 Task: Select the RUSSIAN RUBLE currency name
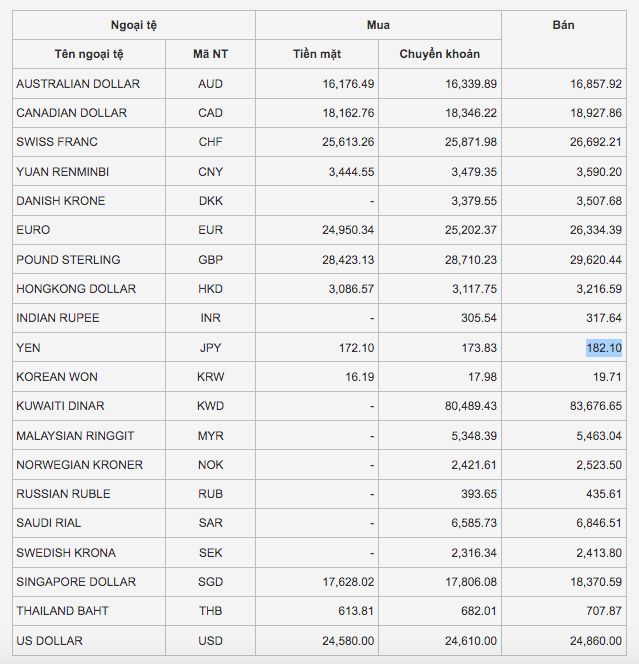pyautogui.click(x=63, y=494)
